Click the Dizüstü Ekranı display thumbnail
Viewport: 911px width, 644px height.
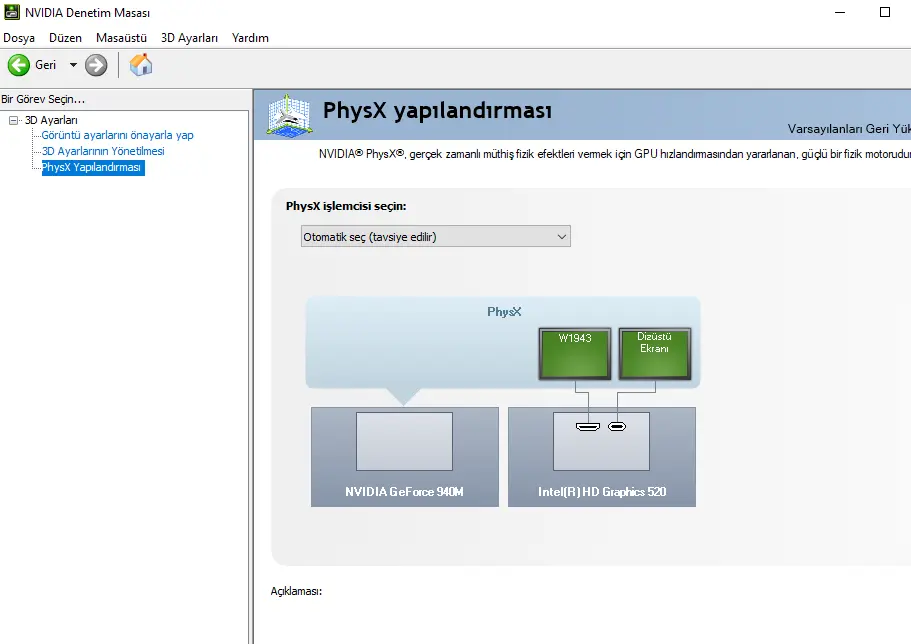(655, 354)
